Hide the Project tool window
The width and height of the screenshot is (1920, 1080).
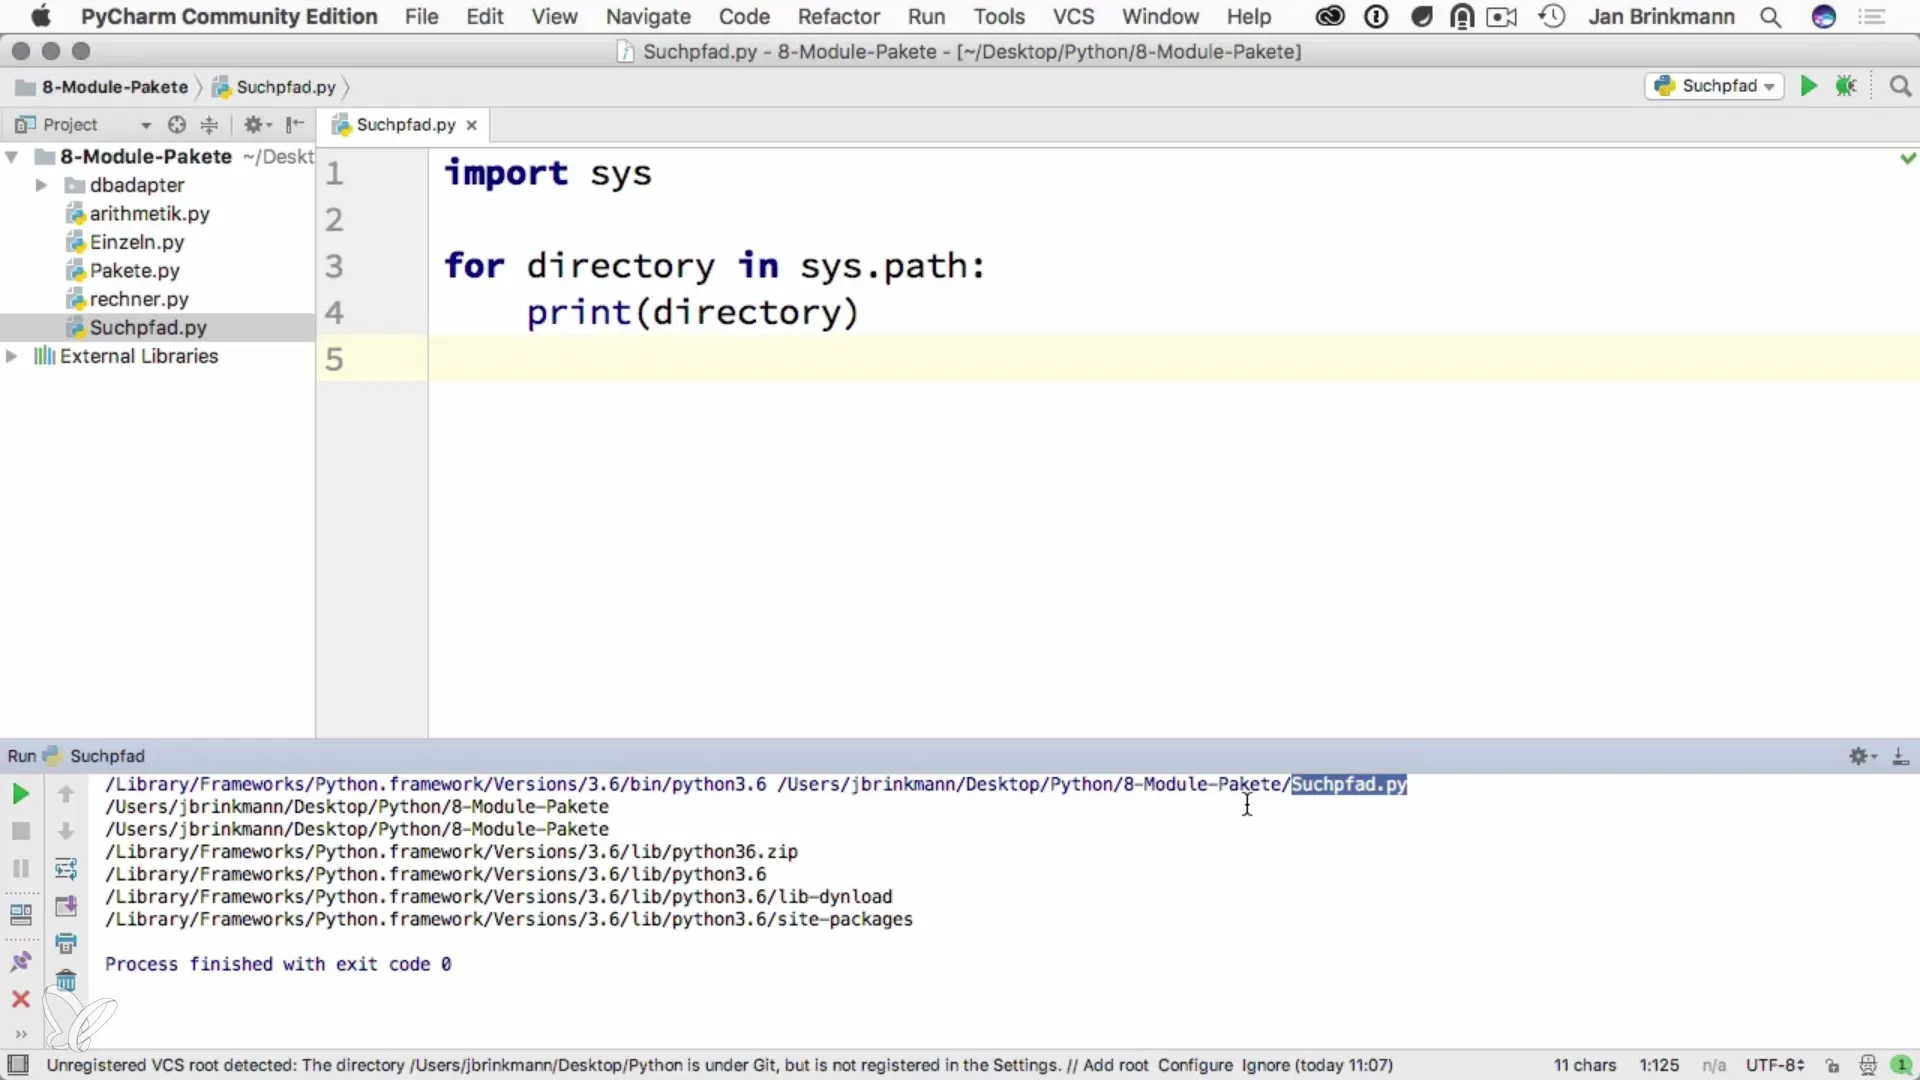[294, 125]
